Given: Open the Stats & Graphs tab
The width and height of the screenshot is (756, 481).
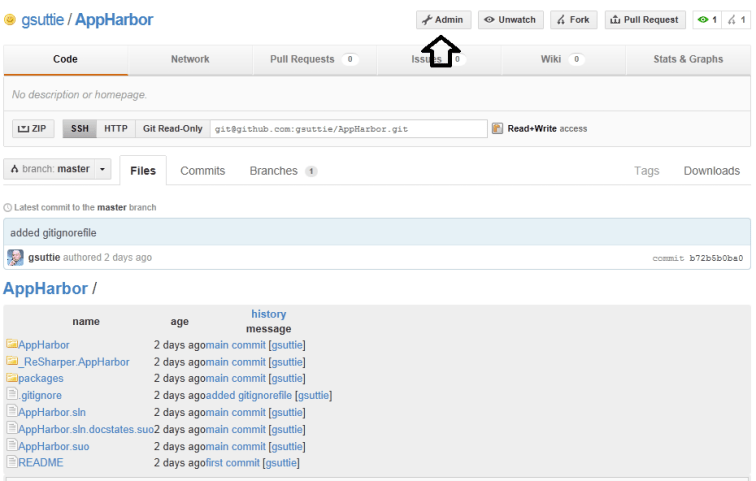Looking at the screenshot, I should pos(688,59).
